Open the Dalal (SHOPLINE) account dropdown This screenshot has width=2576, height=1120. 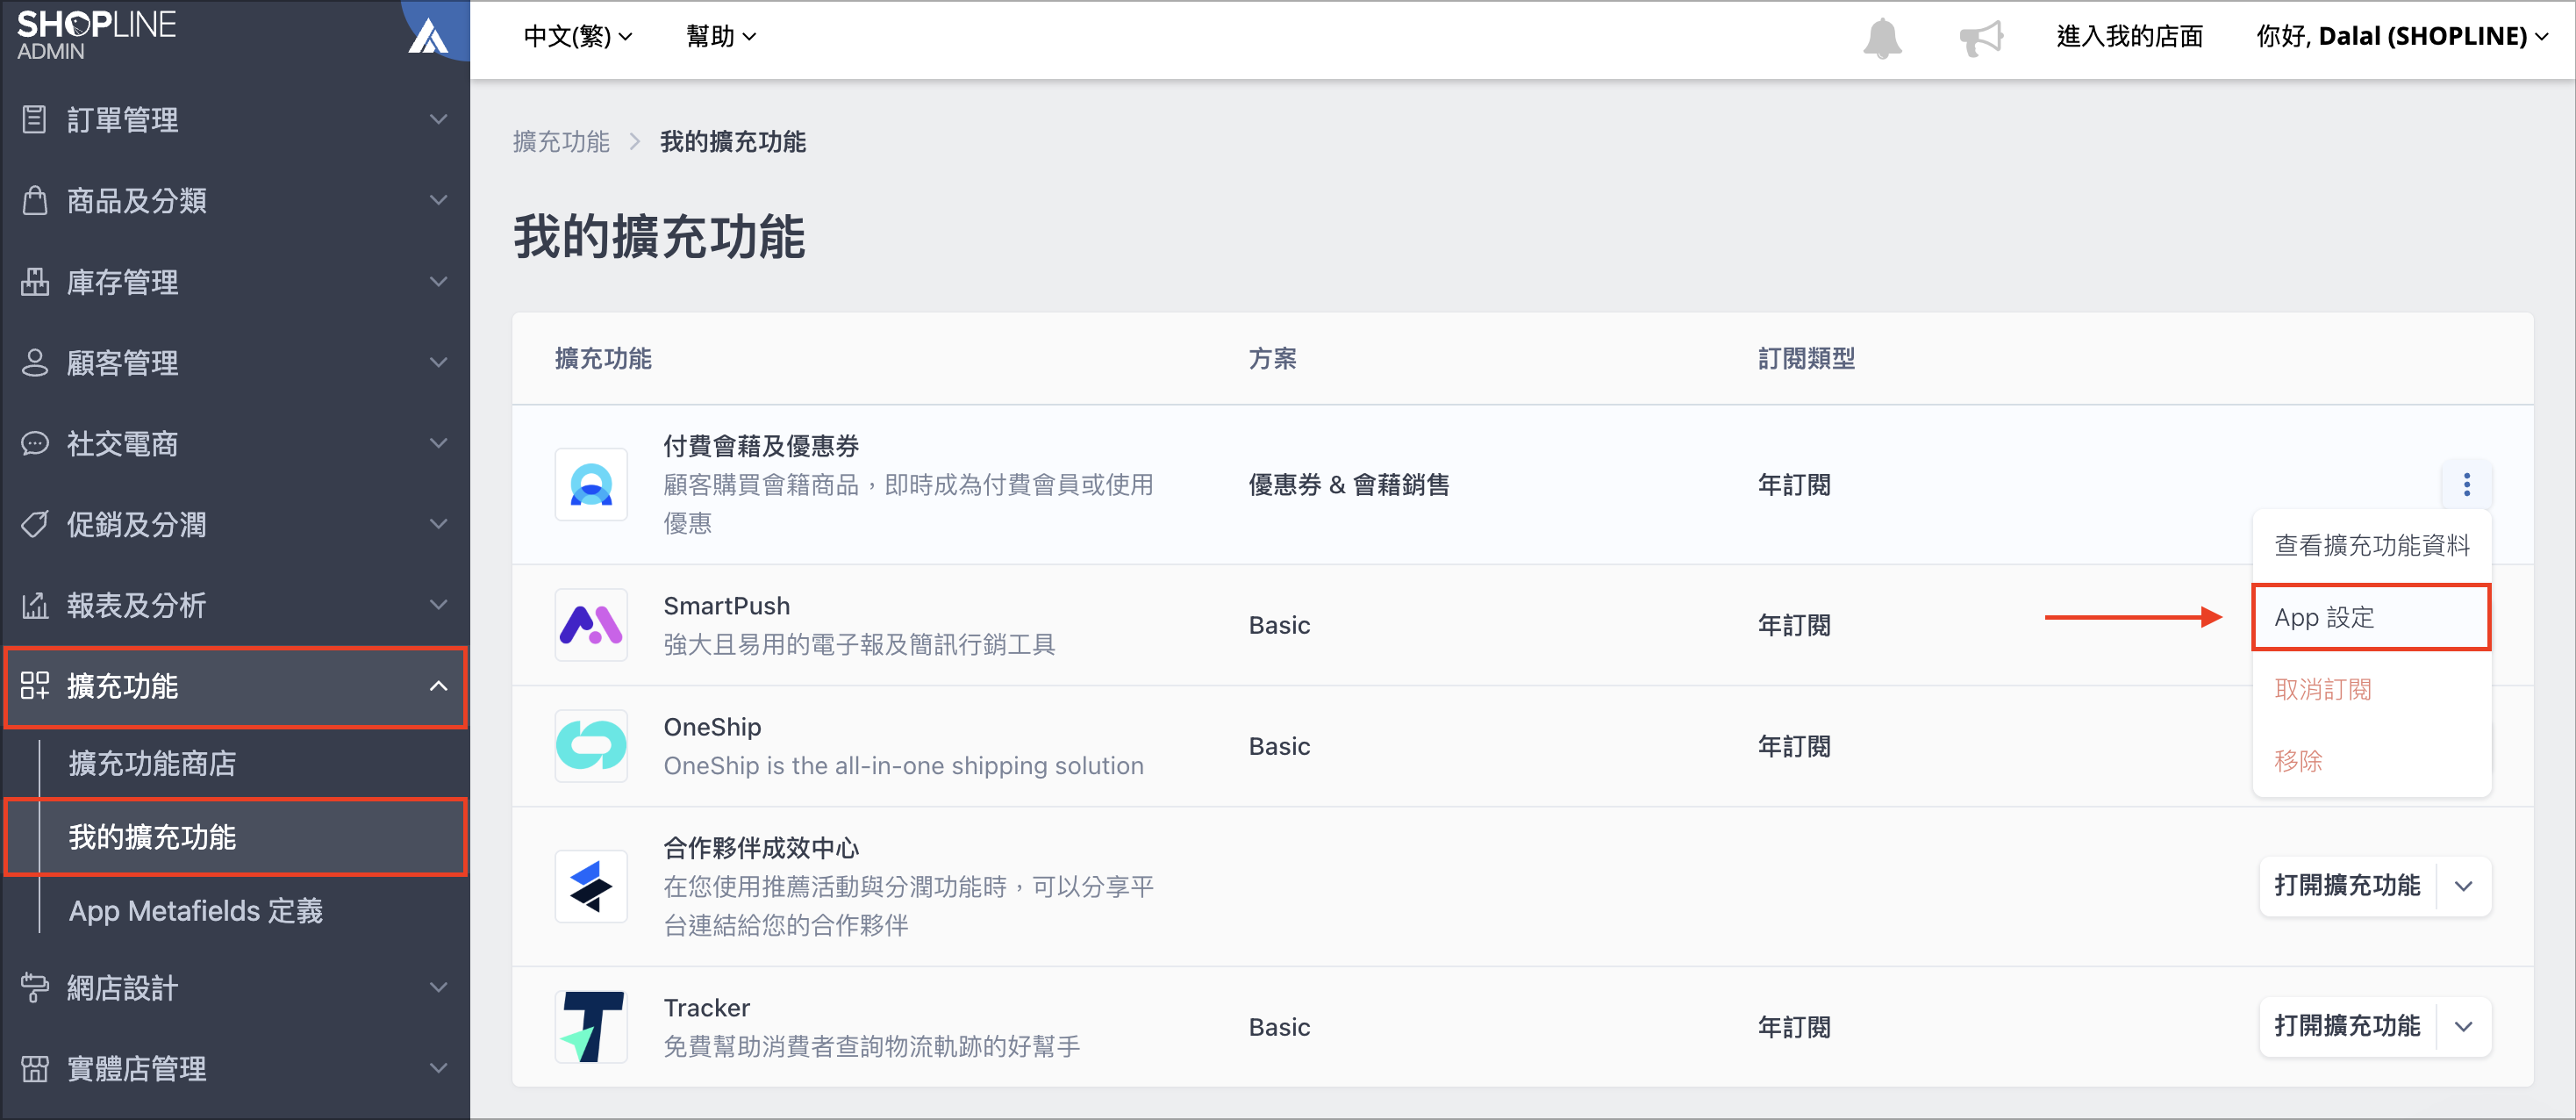[x=2401, y=36]
